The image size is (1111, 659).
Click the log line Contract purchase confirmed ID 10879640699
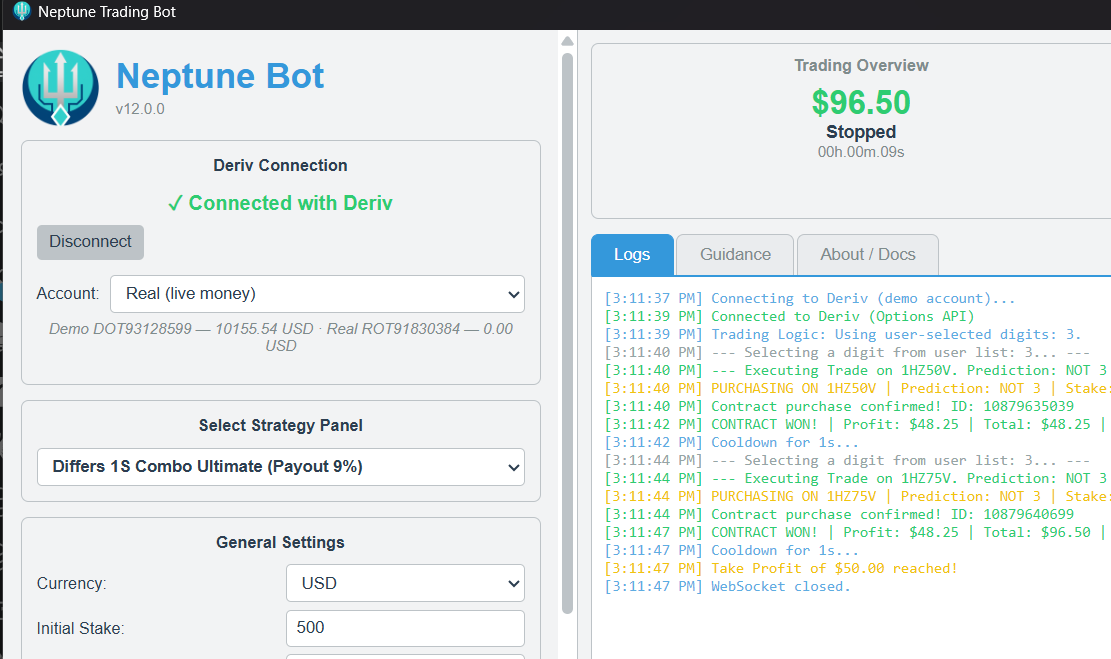click(x=839, y=514)
